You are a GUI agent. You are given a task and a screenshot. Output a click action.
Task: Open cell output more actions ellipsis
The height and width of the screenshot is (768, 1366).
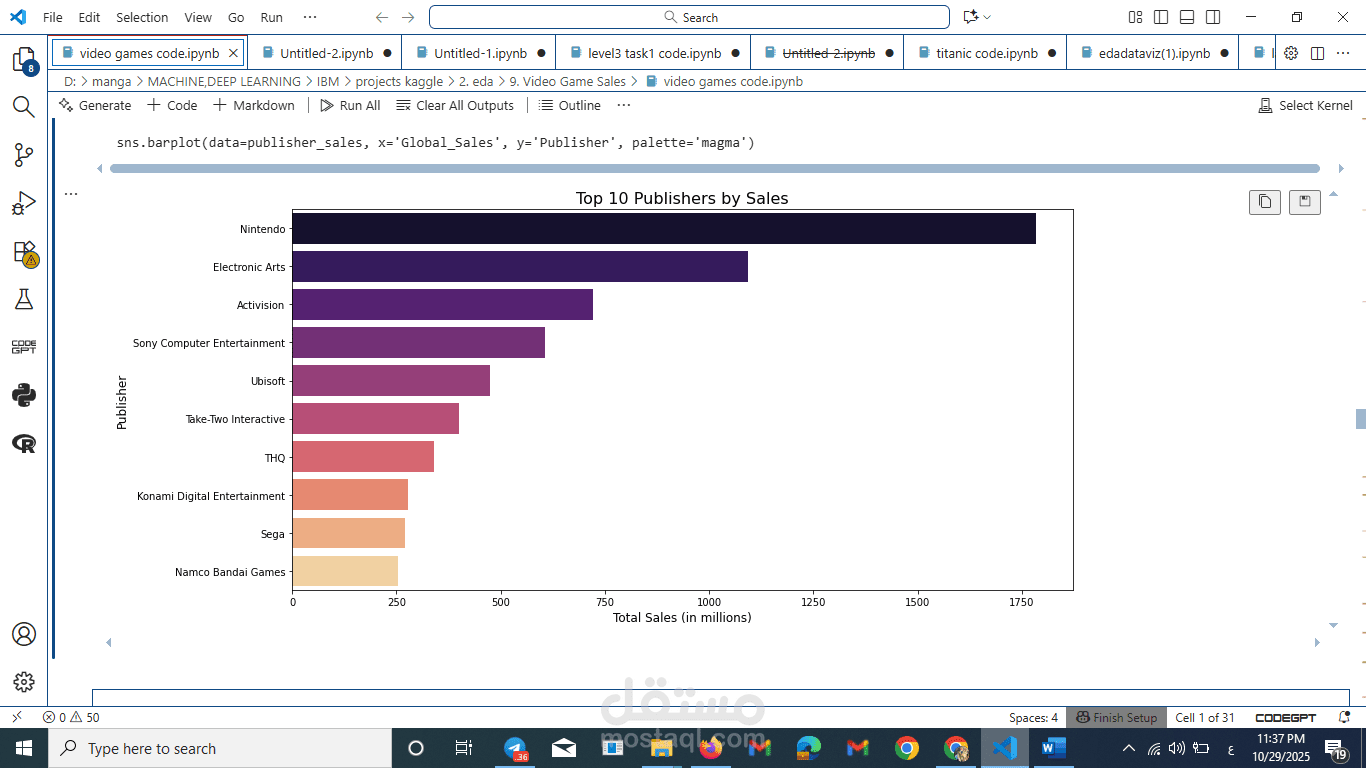[x=71, y=194]
